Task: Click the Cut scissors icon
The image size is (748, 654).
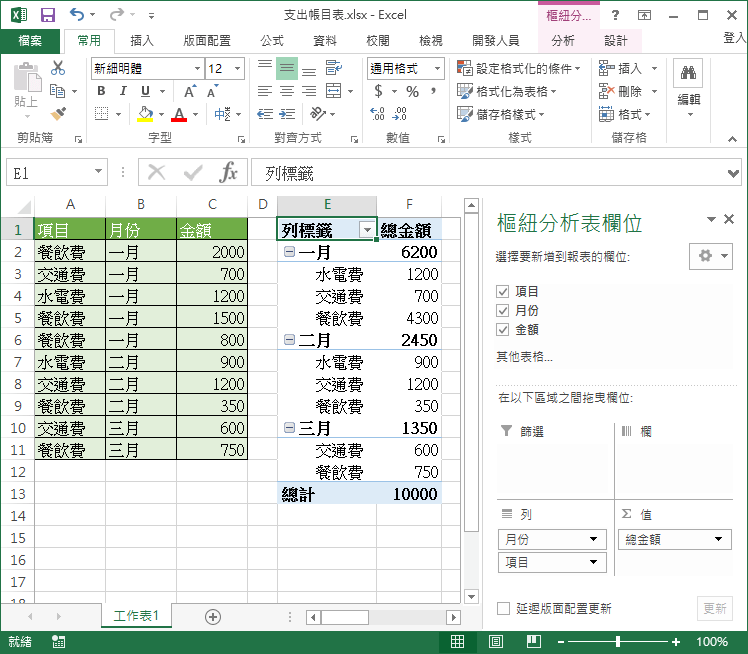Action: 58,68
